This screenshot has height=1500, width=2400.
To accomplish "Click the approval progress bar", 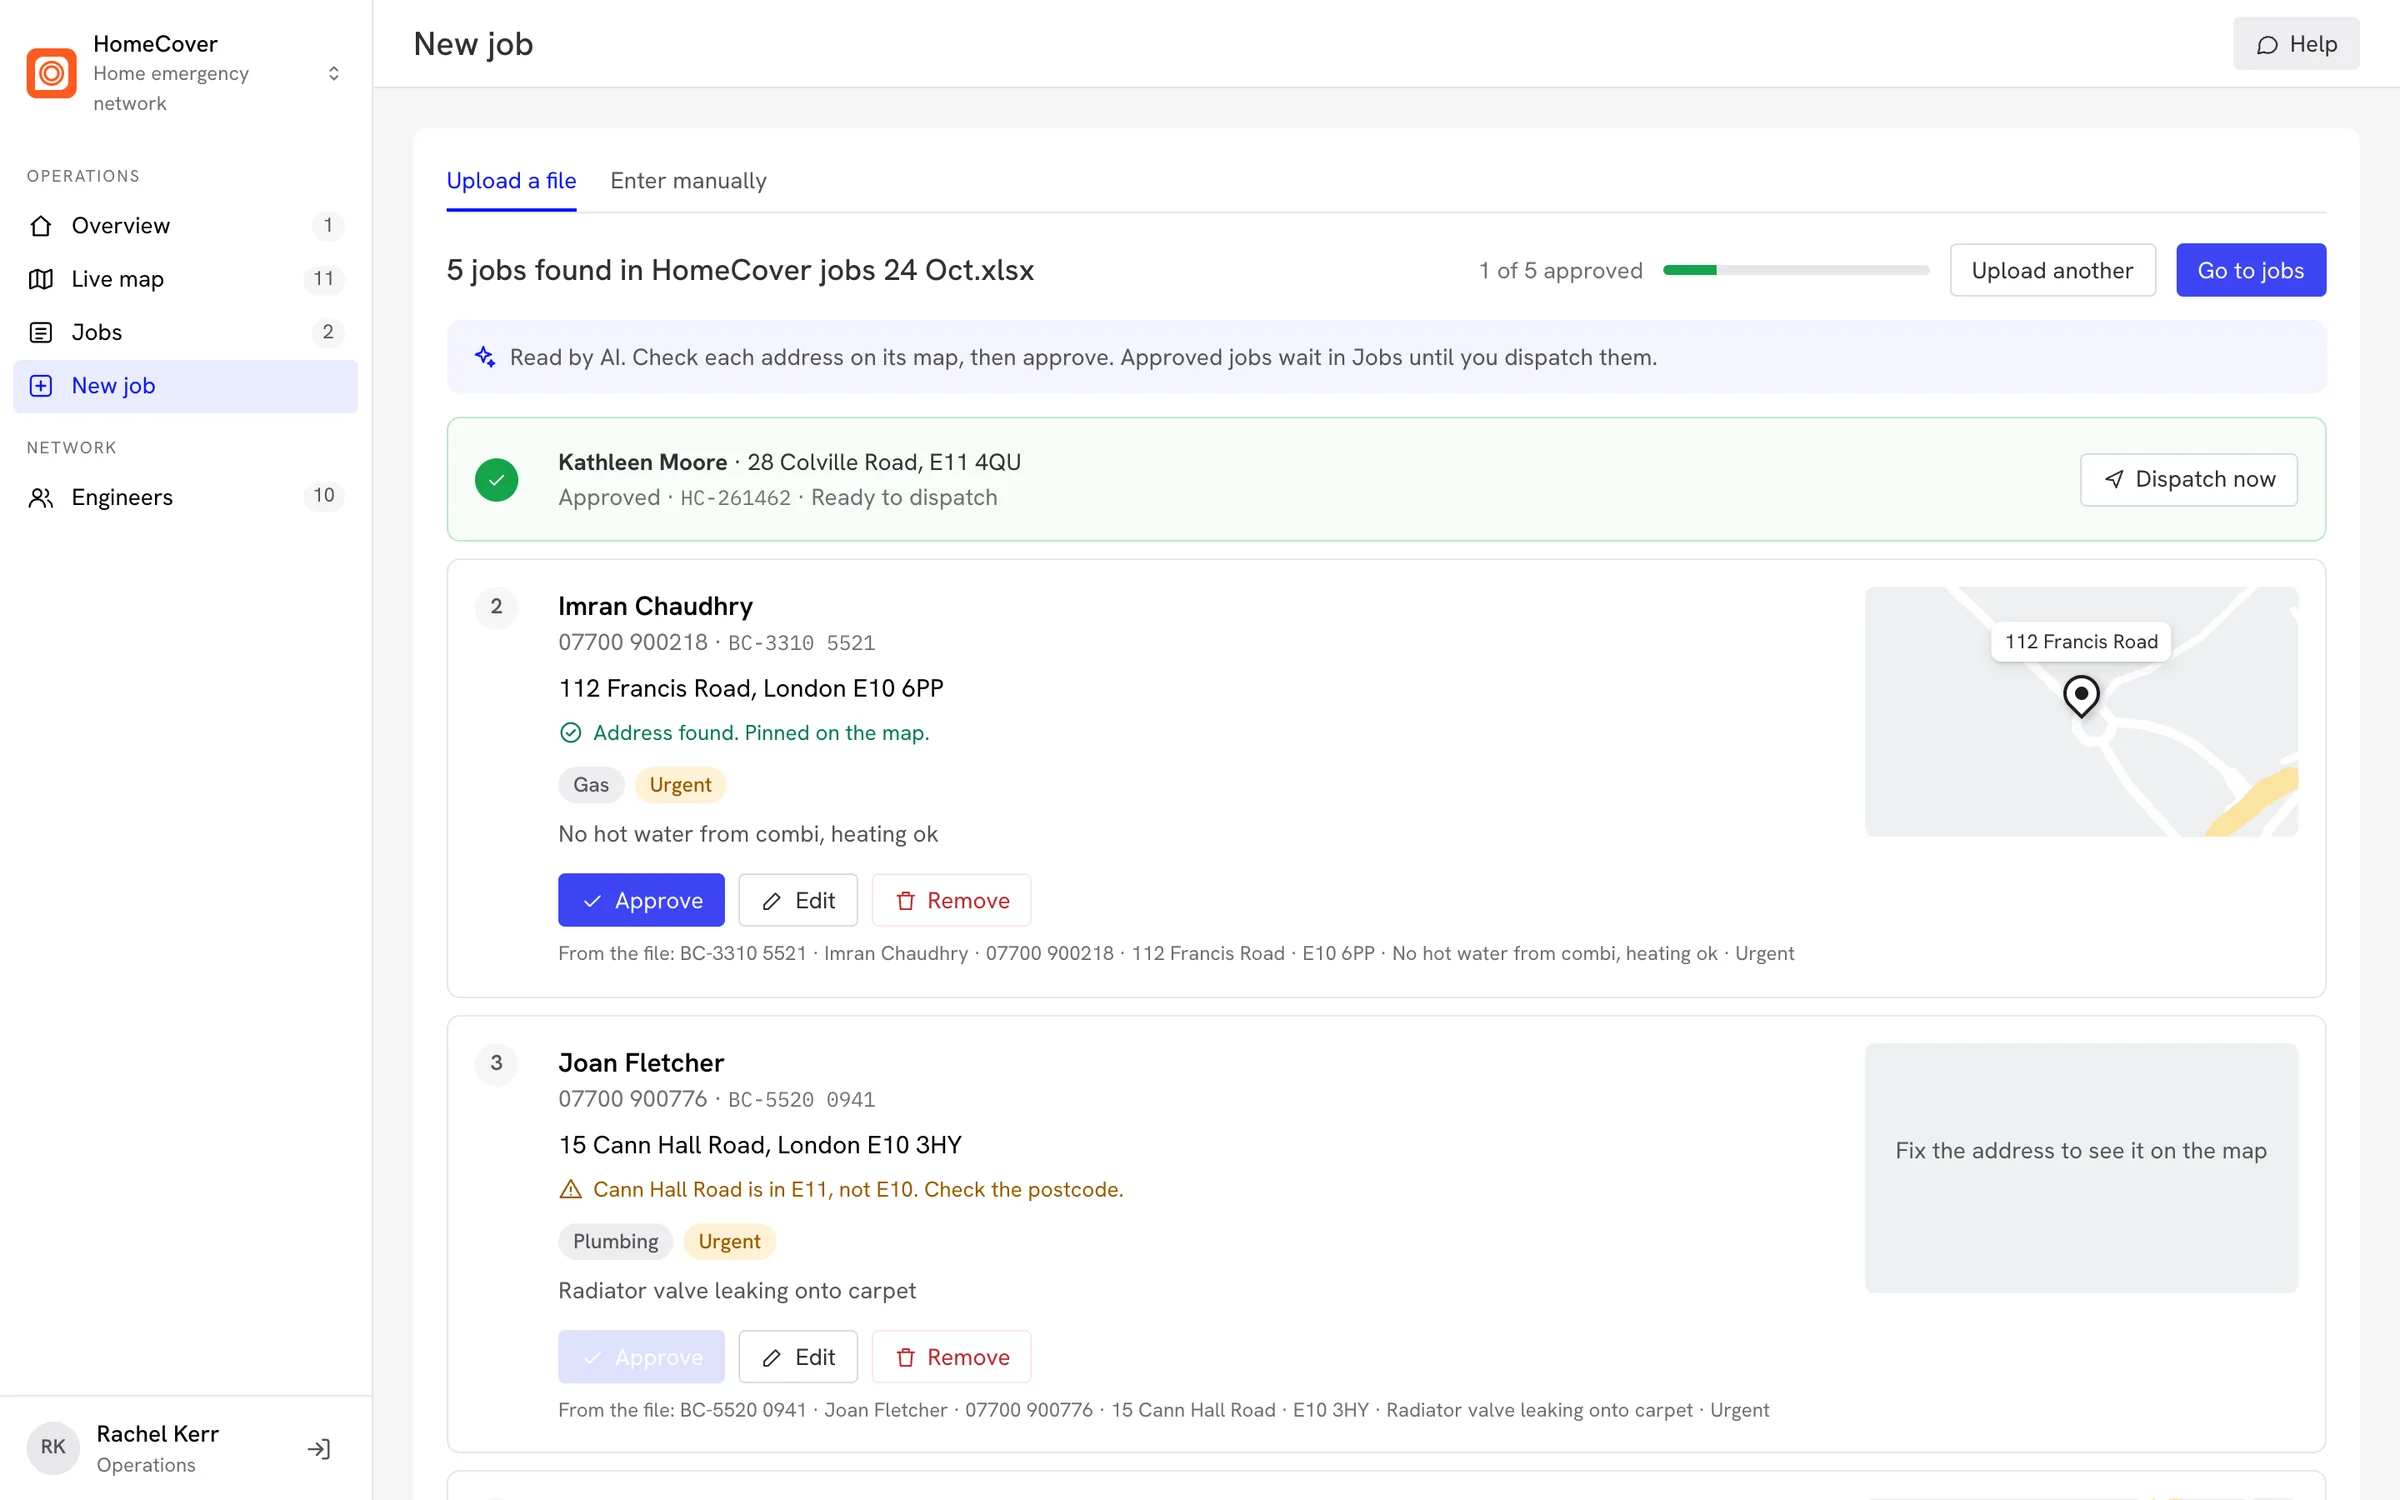I will pos(1796,270).
